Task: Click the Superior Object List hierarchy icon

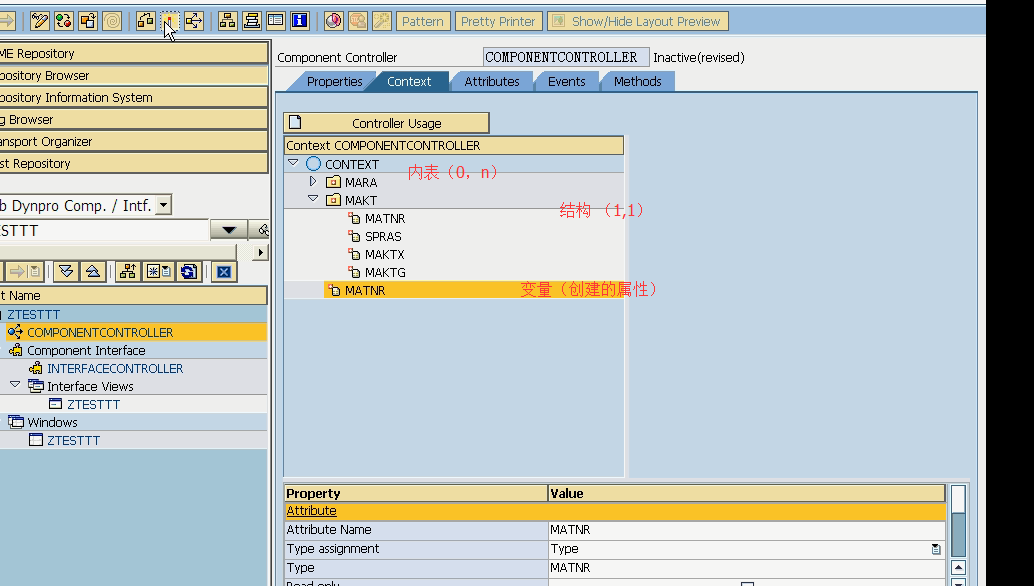Action: tap(128, 272)
